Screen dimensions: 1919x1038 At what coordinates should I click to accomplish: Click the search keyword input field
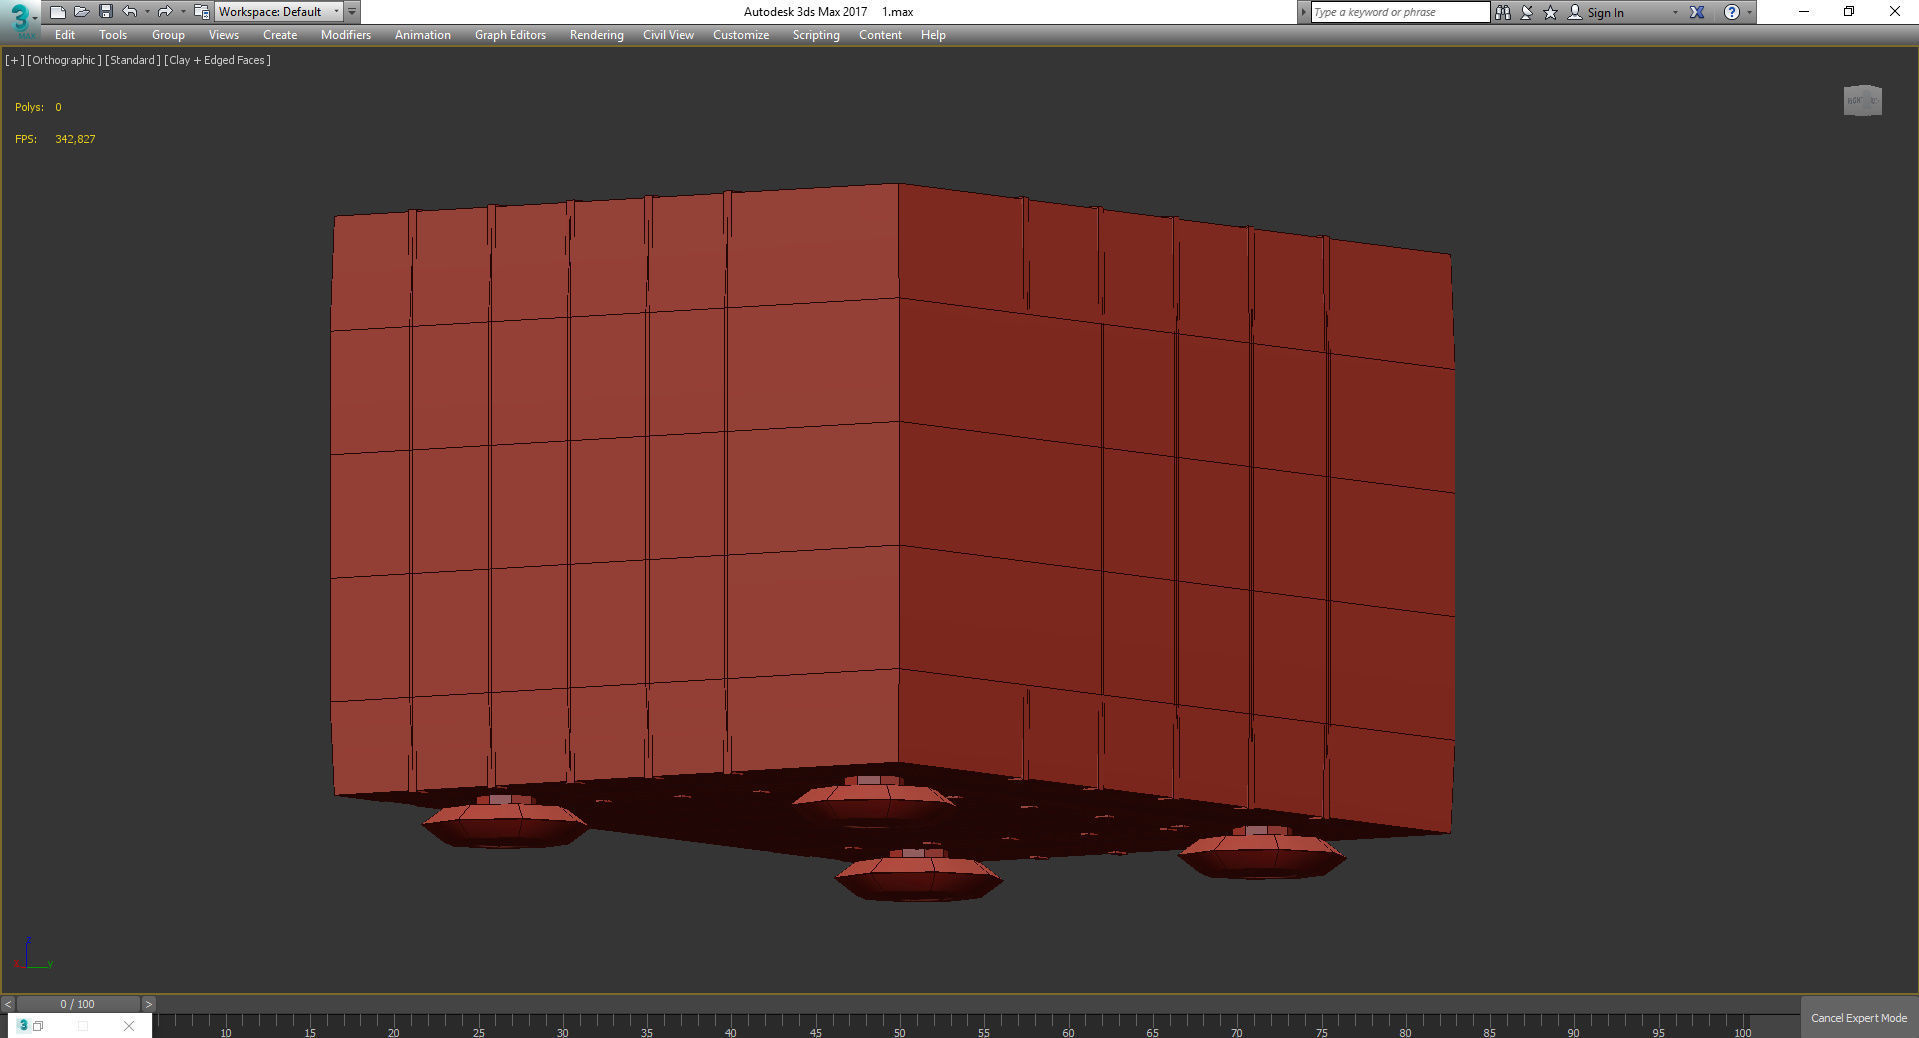pos(1399,12)
